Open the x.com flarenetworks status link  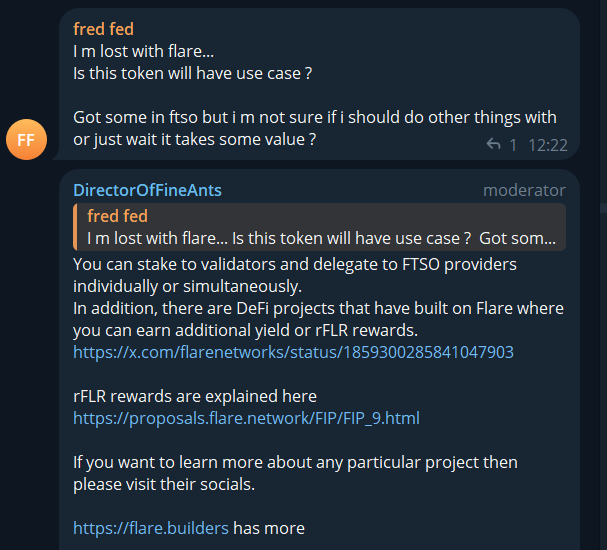pos(293,352)
